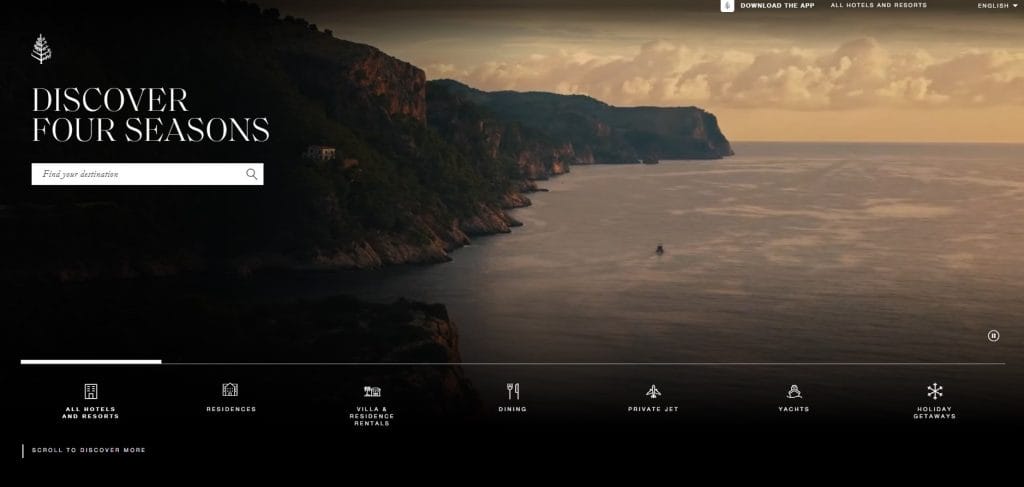The image size is (1024, 487).
Task: Click the app icon beside Download the App
Action: click(727, 5)
